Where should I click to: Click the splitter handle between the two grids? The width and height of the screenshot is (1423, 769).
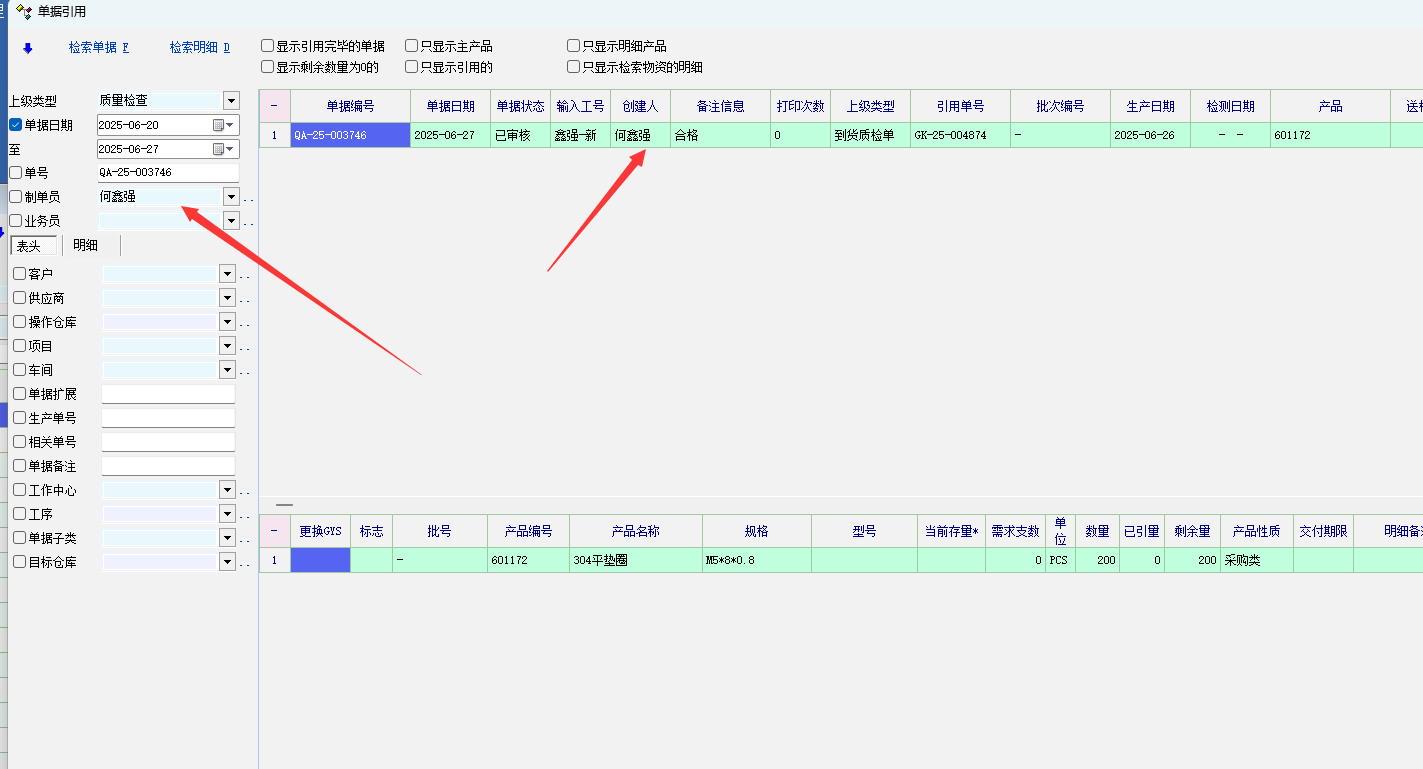pyautogui.click(x=285, y=506)
